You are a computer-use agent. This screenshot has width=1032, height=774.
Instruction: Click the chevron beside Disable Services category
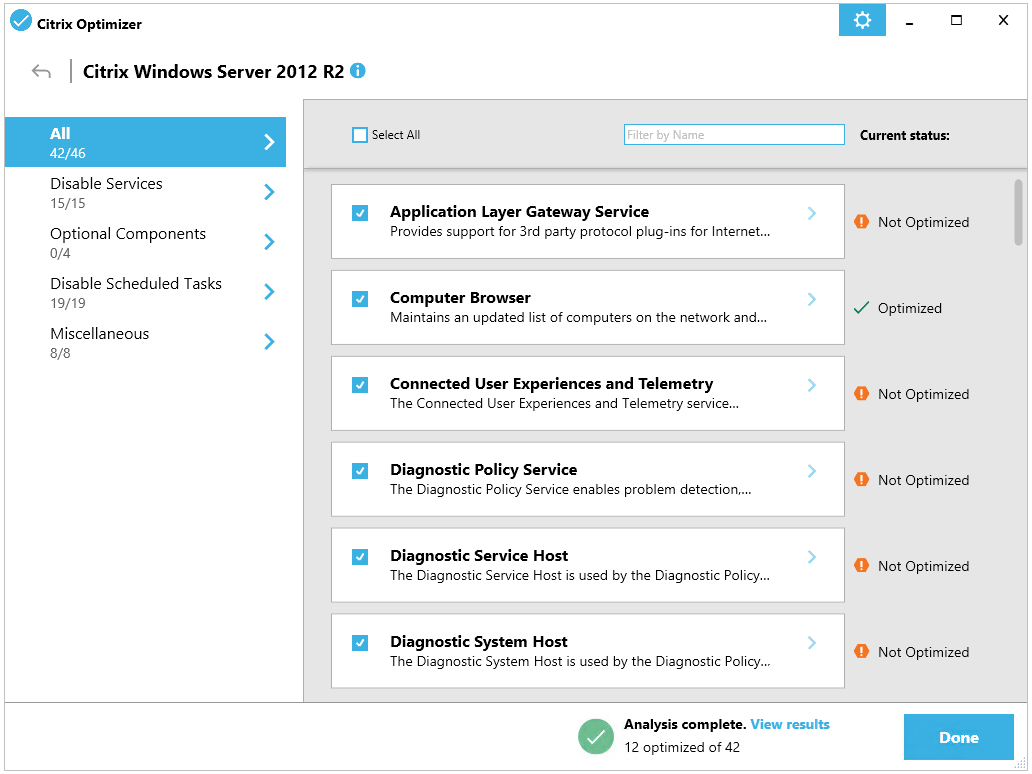click(269, 192)
